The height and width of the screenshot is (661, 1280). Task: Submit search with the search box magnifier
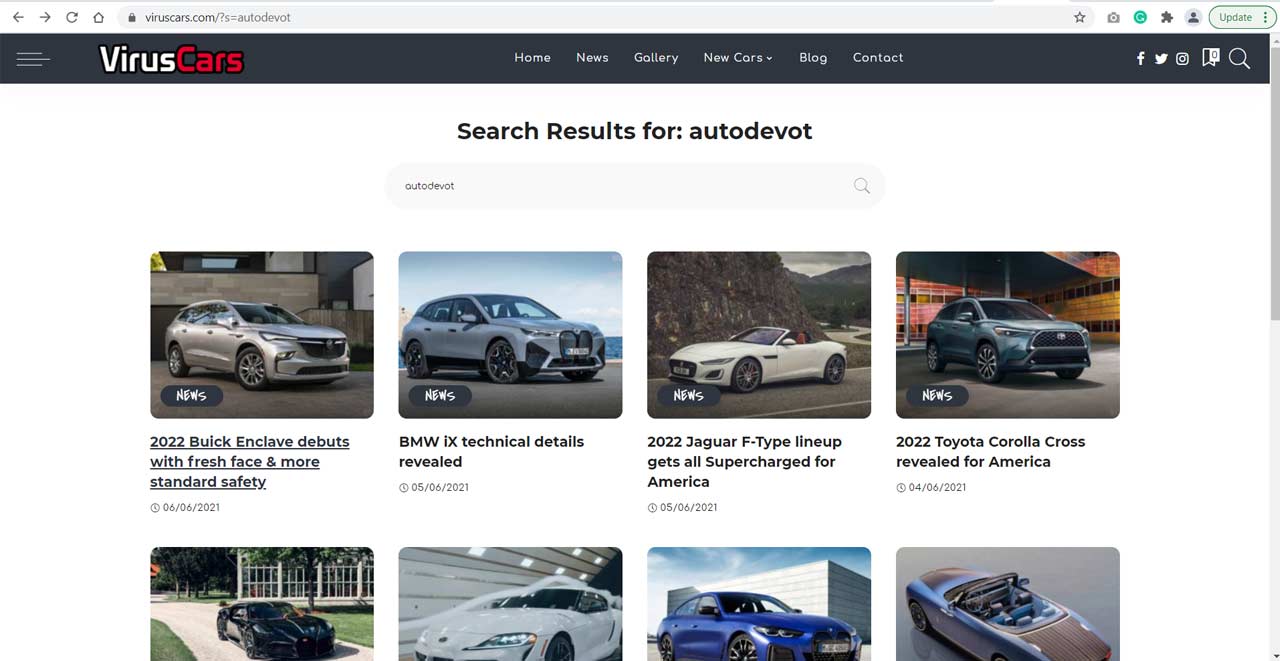[861, 186]
